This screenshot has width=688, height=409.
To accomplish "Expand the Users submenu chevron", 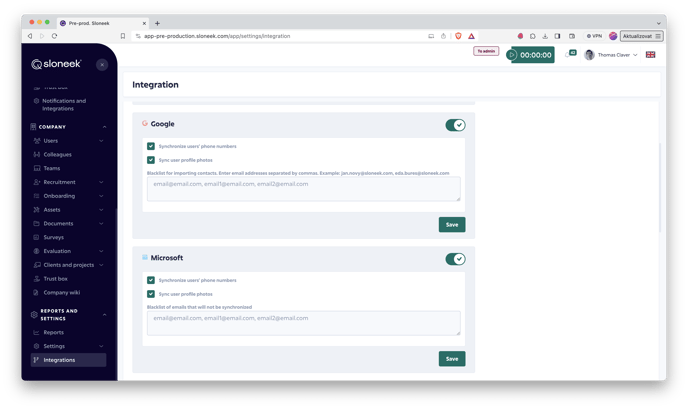I will pos(101,141).
